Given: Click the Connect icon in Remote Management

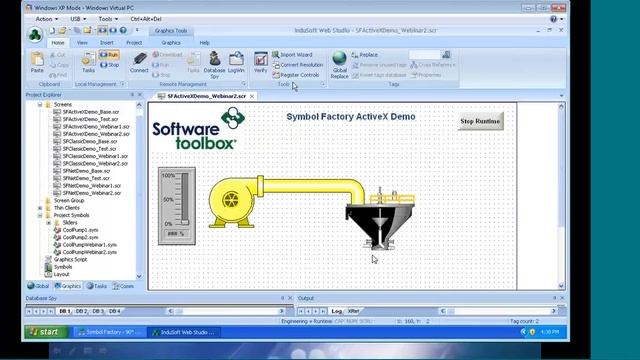Looking at the screenshot, I should point(139,62).
